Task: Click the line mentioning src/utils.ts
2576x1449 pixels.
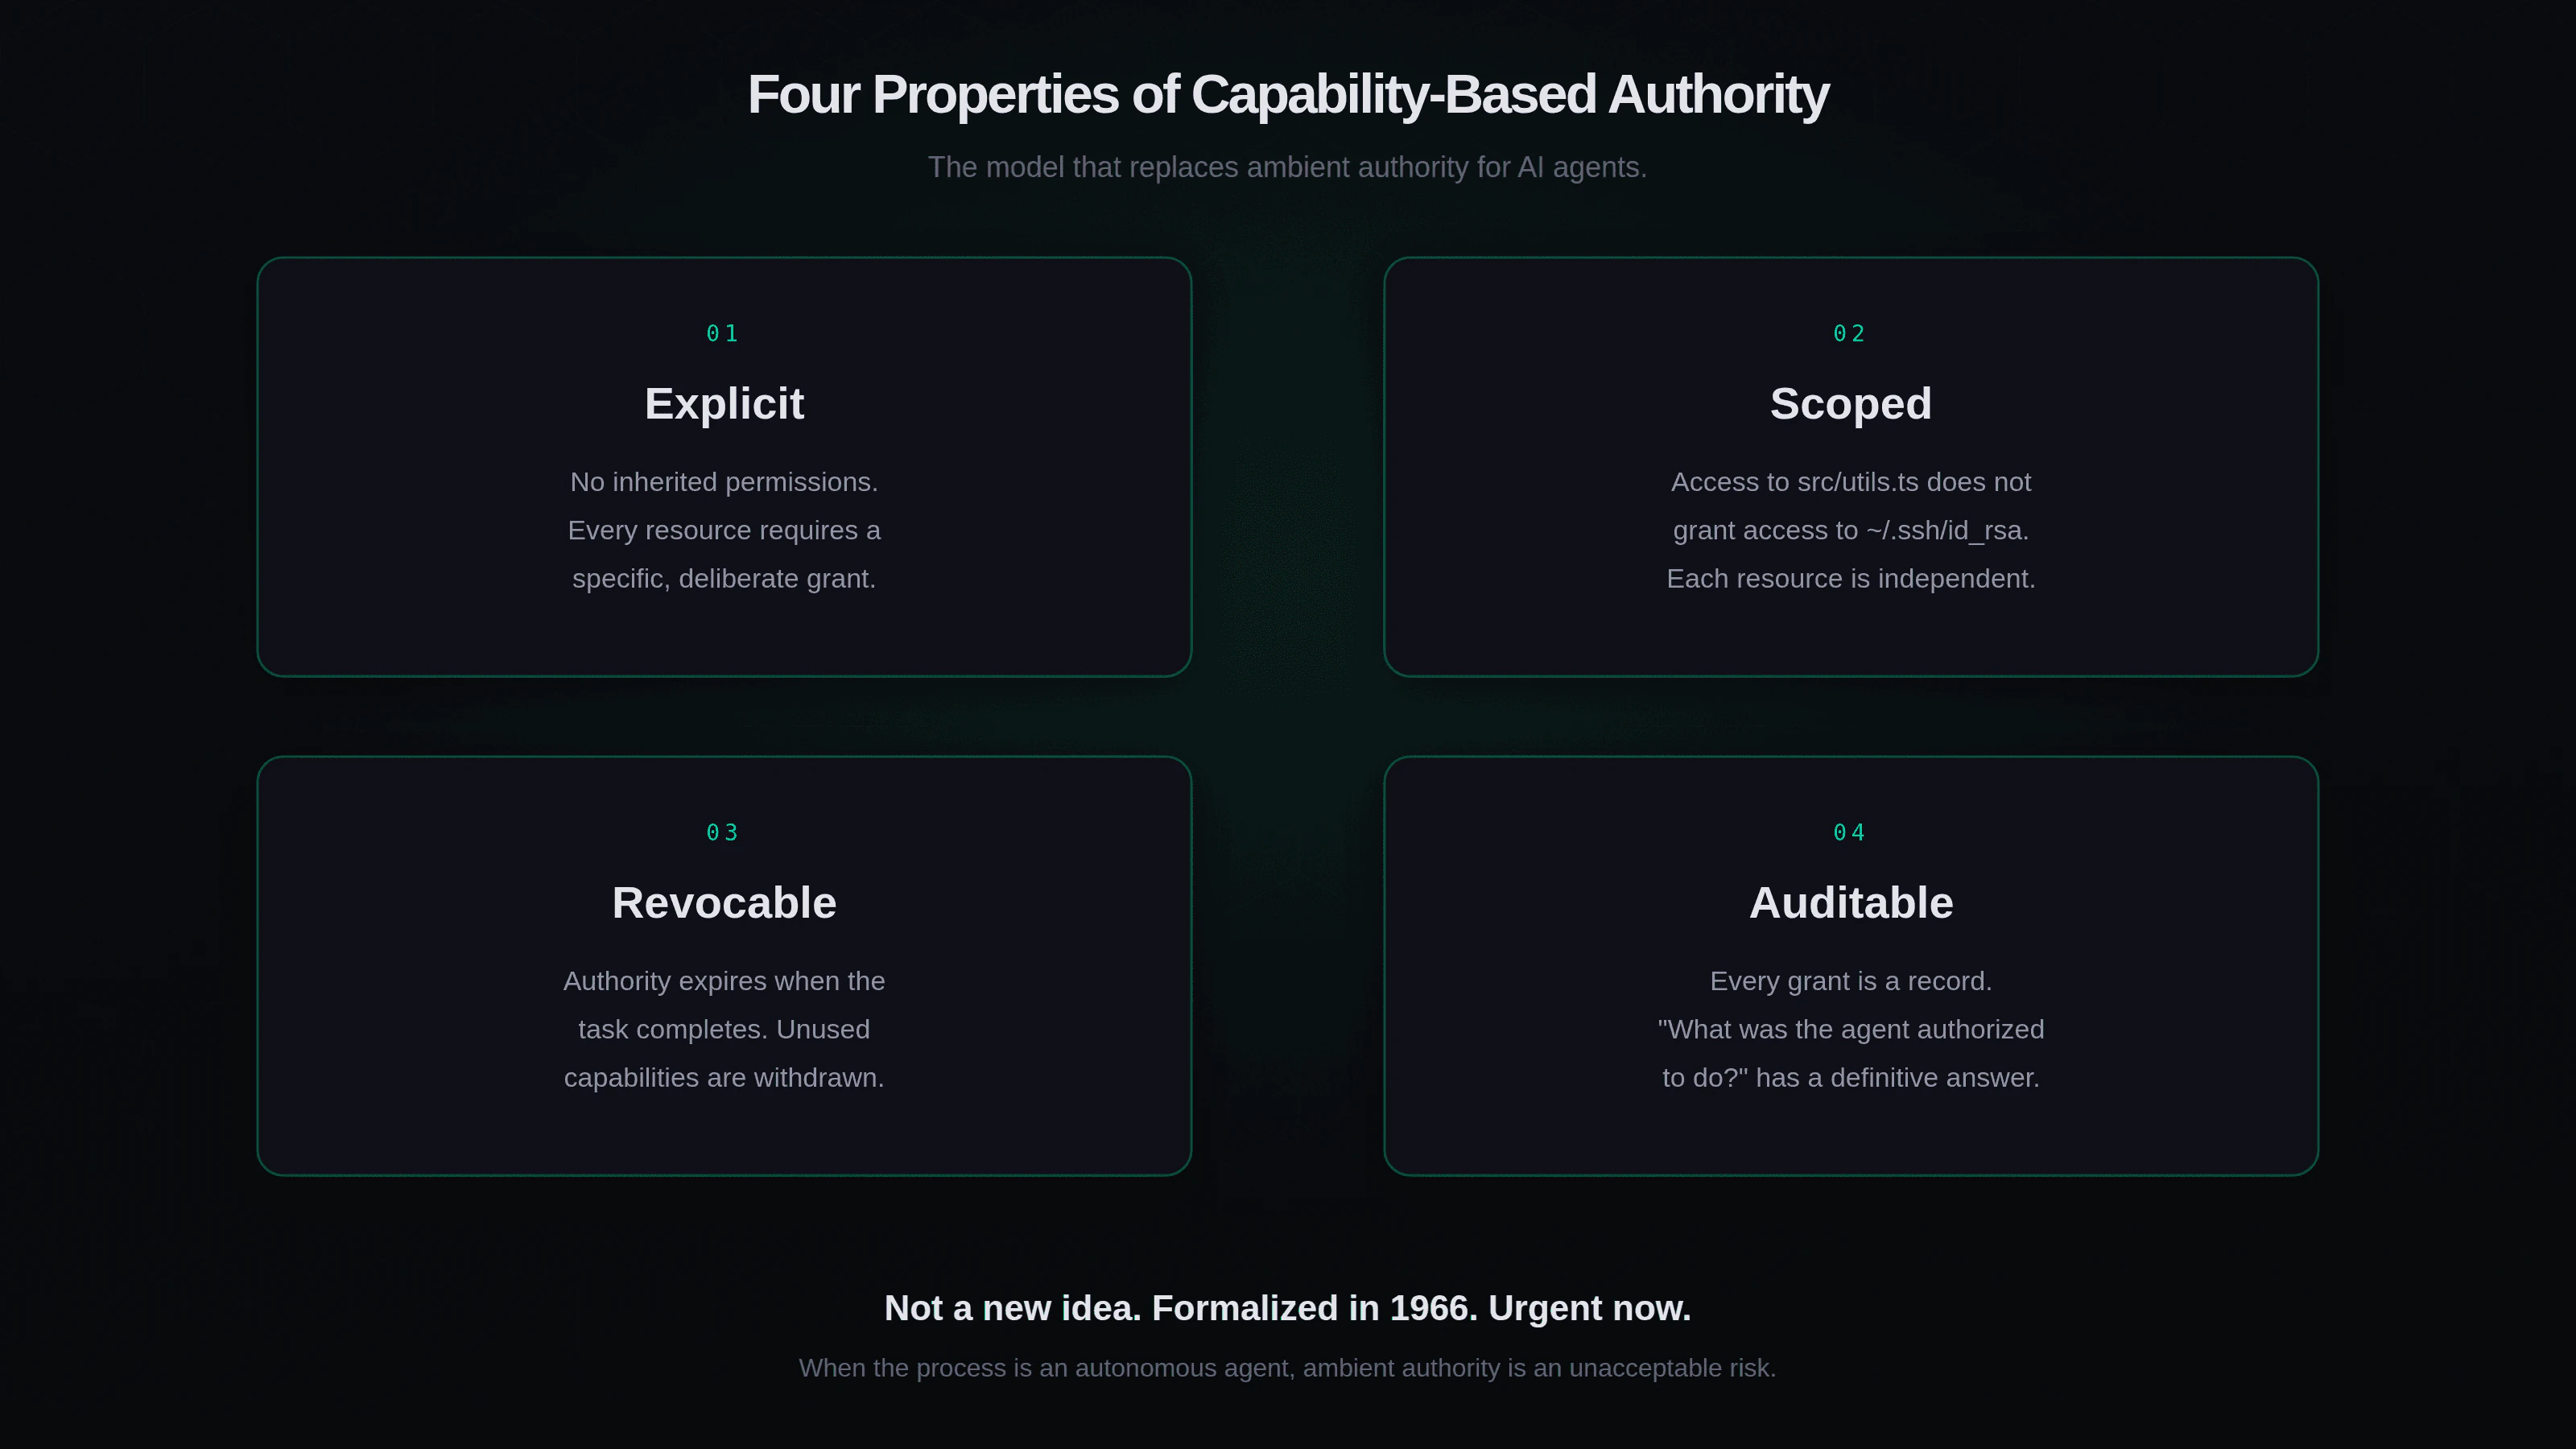Action: click(1850, 482)
